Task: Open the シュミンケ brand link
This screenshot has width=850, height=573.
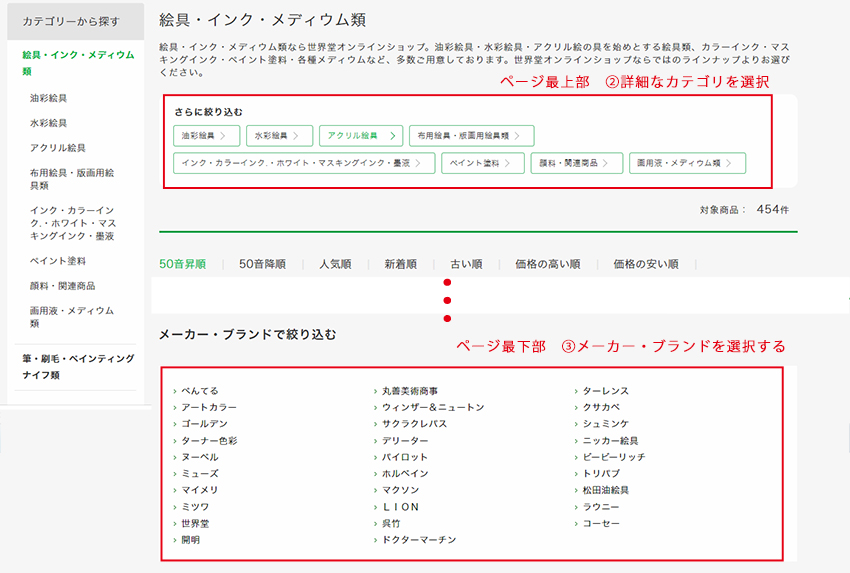Action: tap(606, 423)
